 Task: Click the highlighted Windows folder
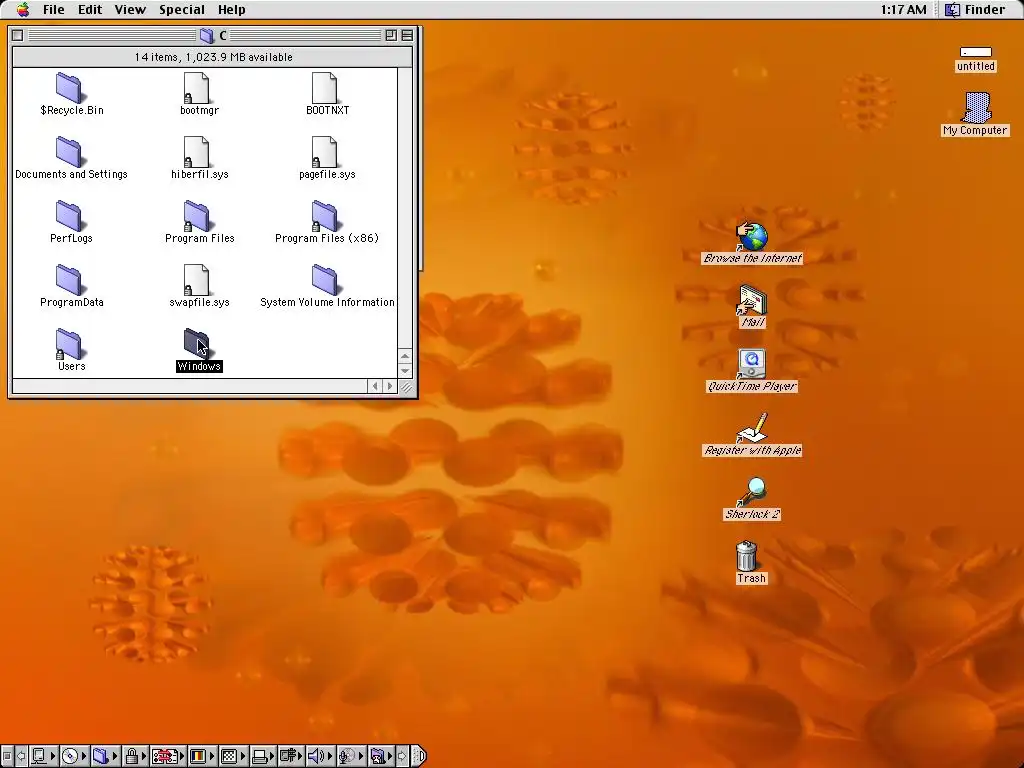[x=199, y=350]
